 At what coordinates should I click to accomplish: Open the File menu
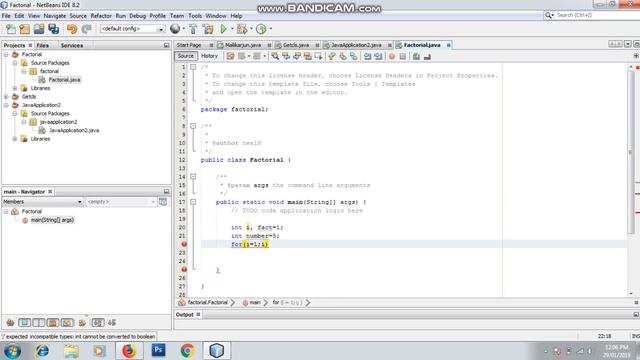(6, 16)
